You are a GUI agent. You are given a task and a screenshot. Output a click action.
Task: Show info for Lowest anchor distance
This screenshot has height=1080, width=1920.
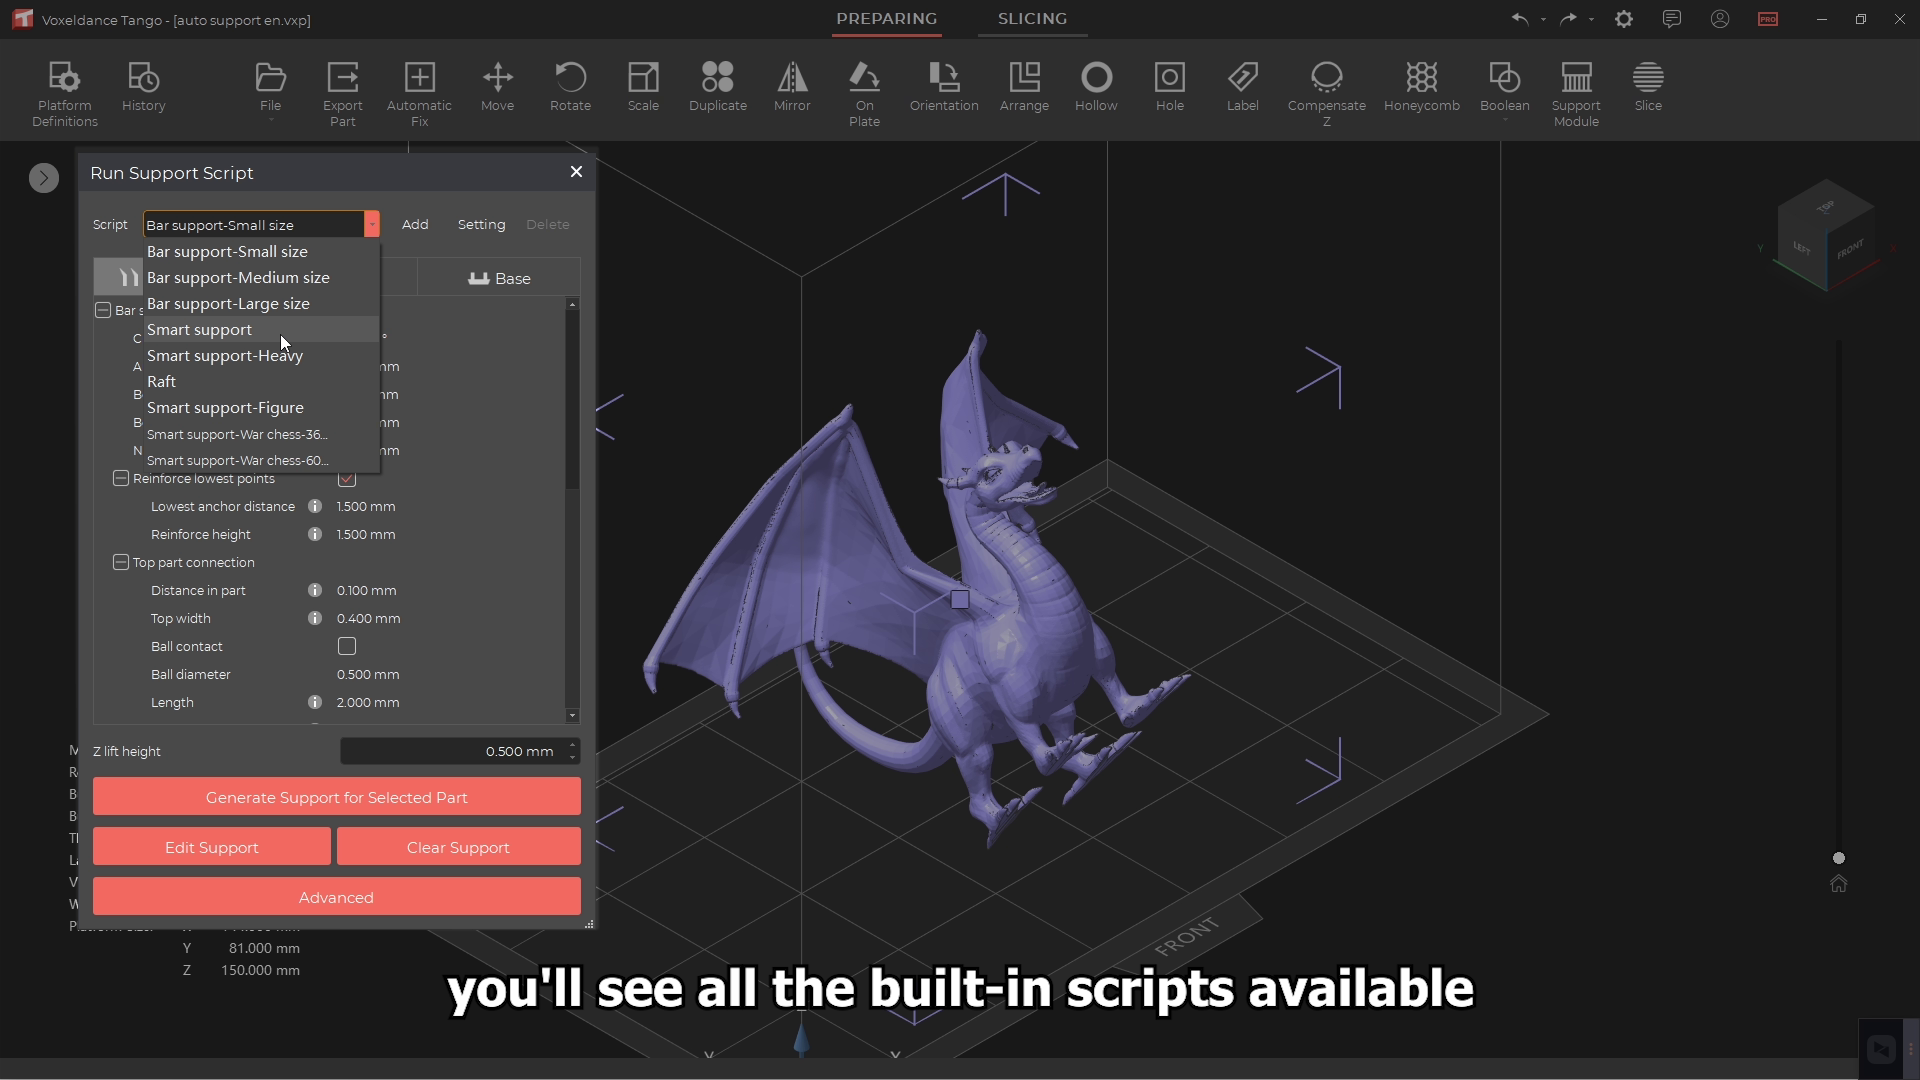click(x=315, y=506)
